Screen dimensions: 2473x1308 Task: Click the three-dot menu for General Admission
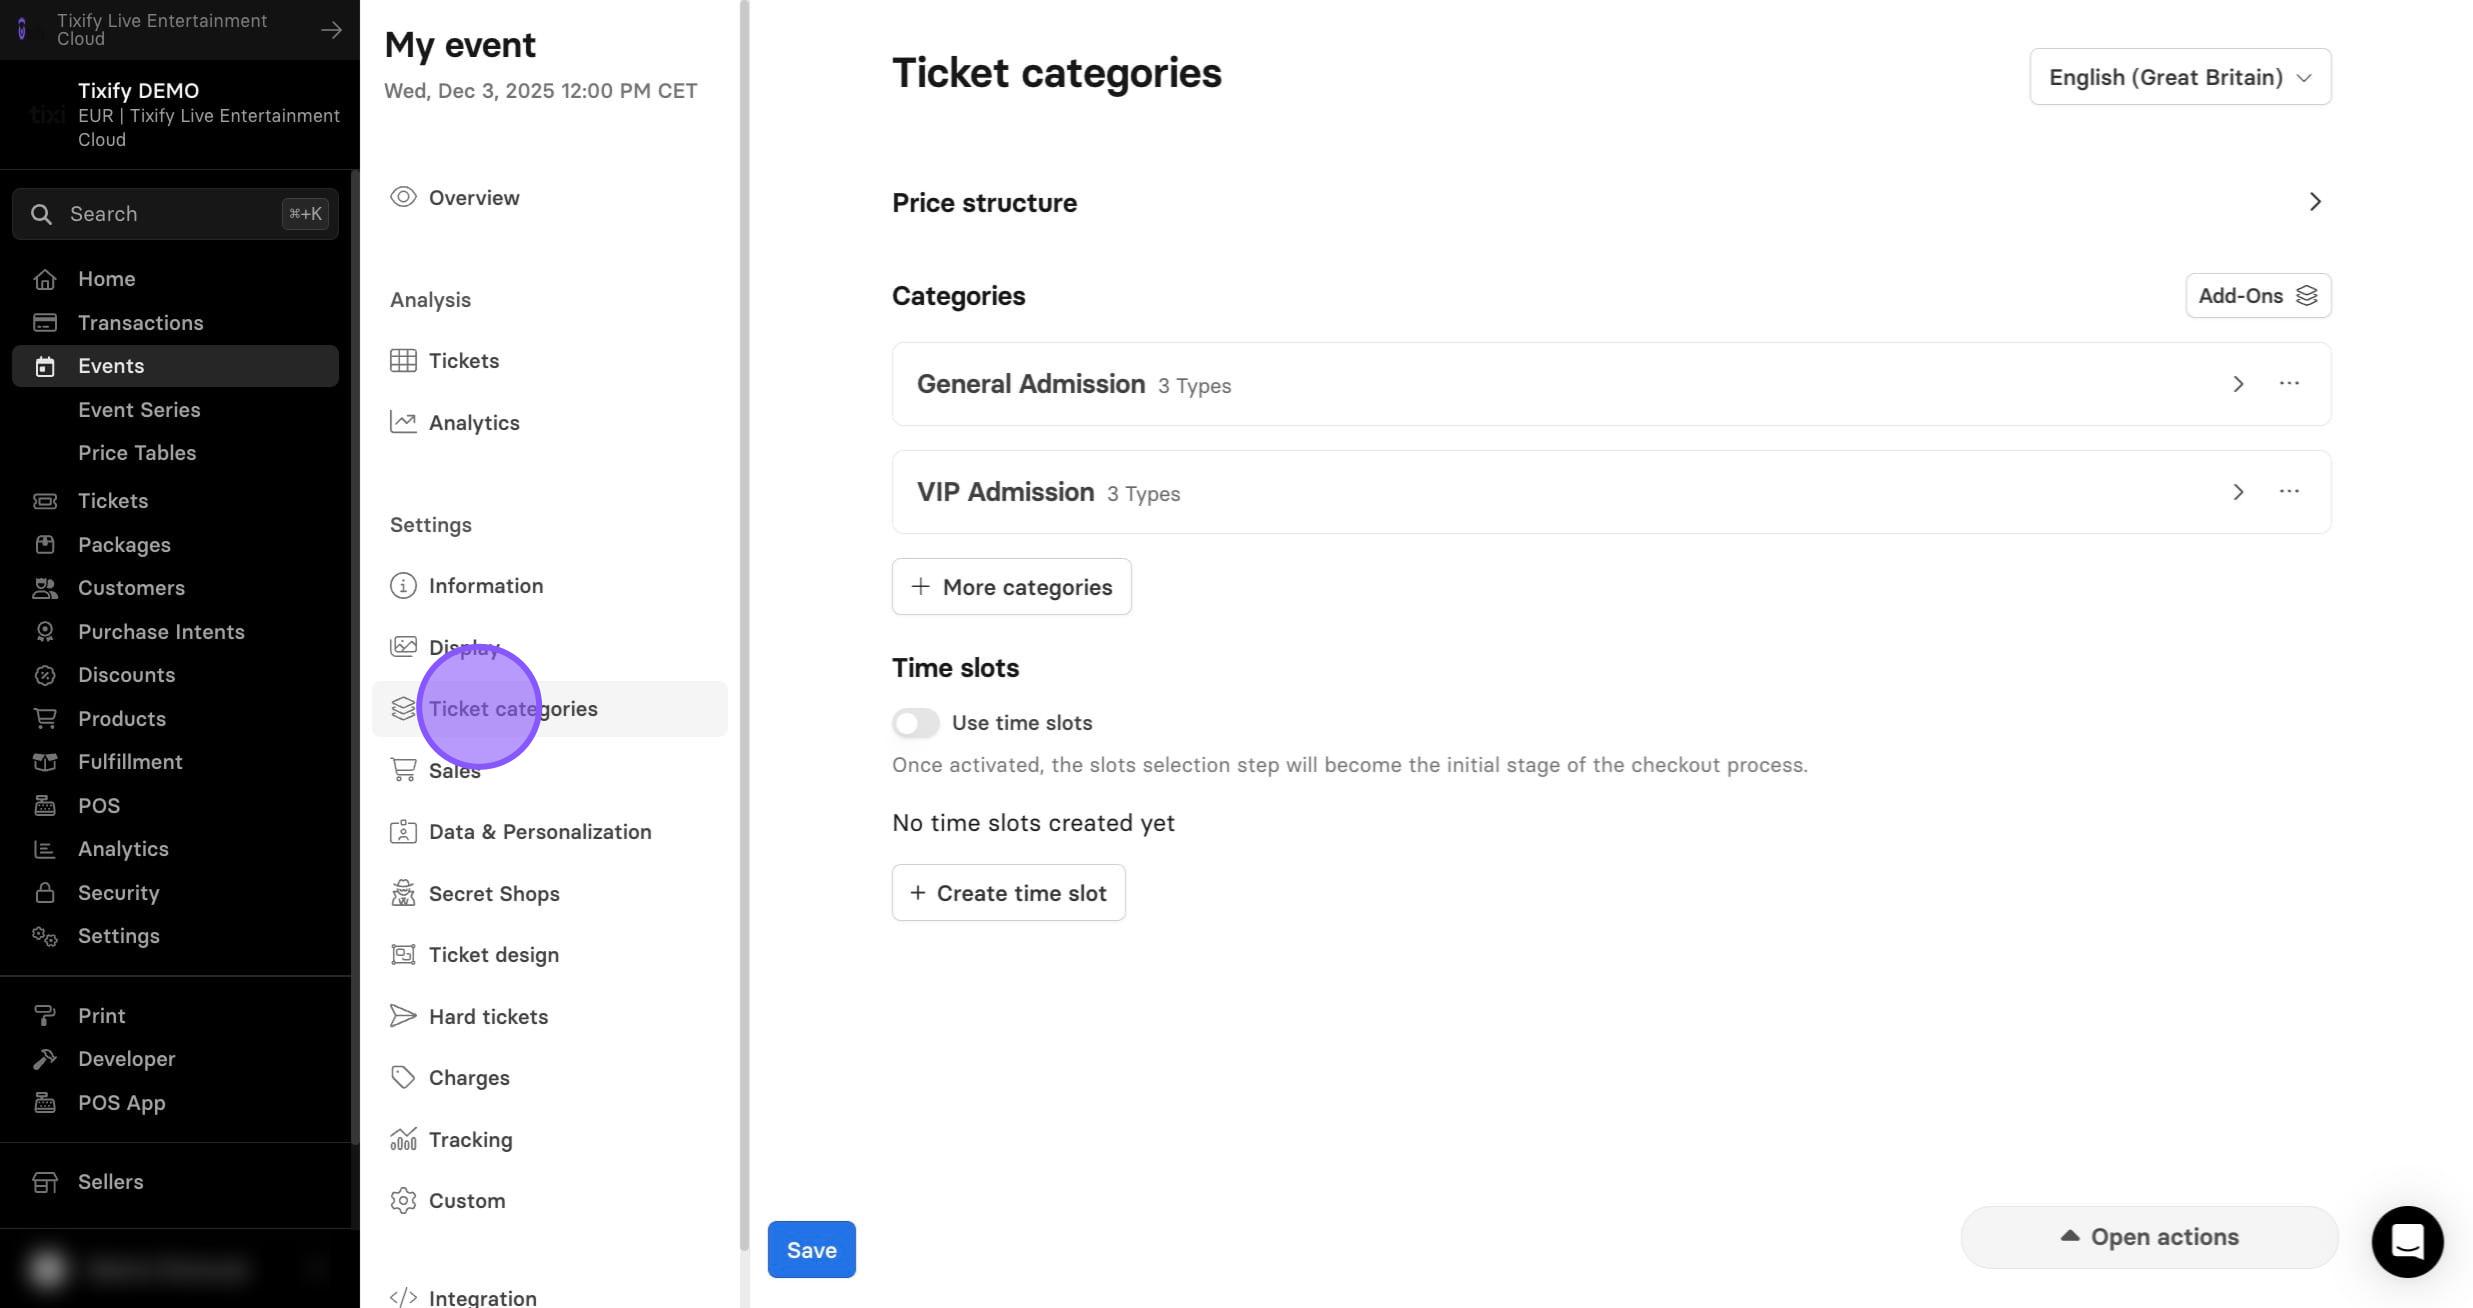[2289, 383]
